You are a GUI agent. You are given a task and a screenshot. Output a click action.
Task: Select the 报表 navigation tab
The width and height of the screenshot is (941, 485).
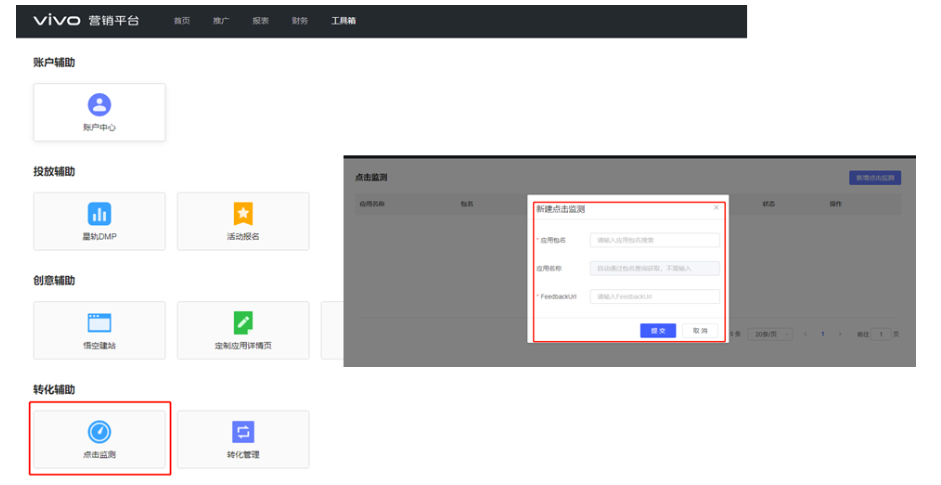(260, 21)
